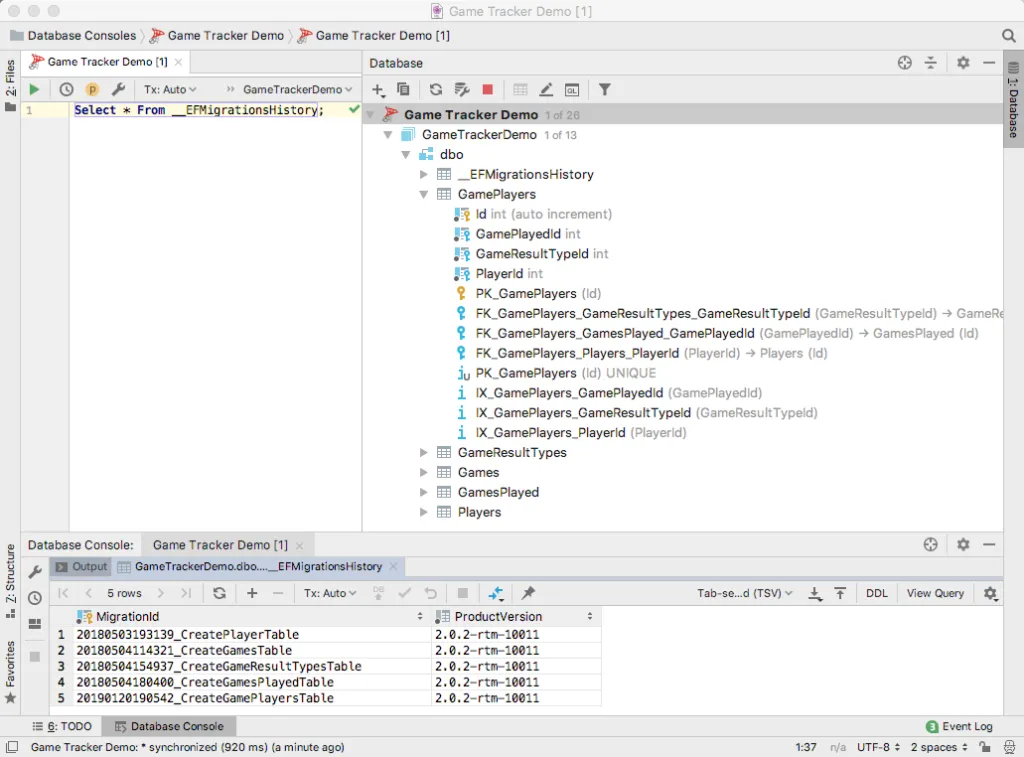Open the filter funnel in Database toolbar
Image resolution: width=1024 pixels, height=757 pixels.
(x=605, y=89)
